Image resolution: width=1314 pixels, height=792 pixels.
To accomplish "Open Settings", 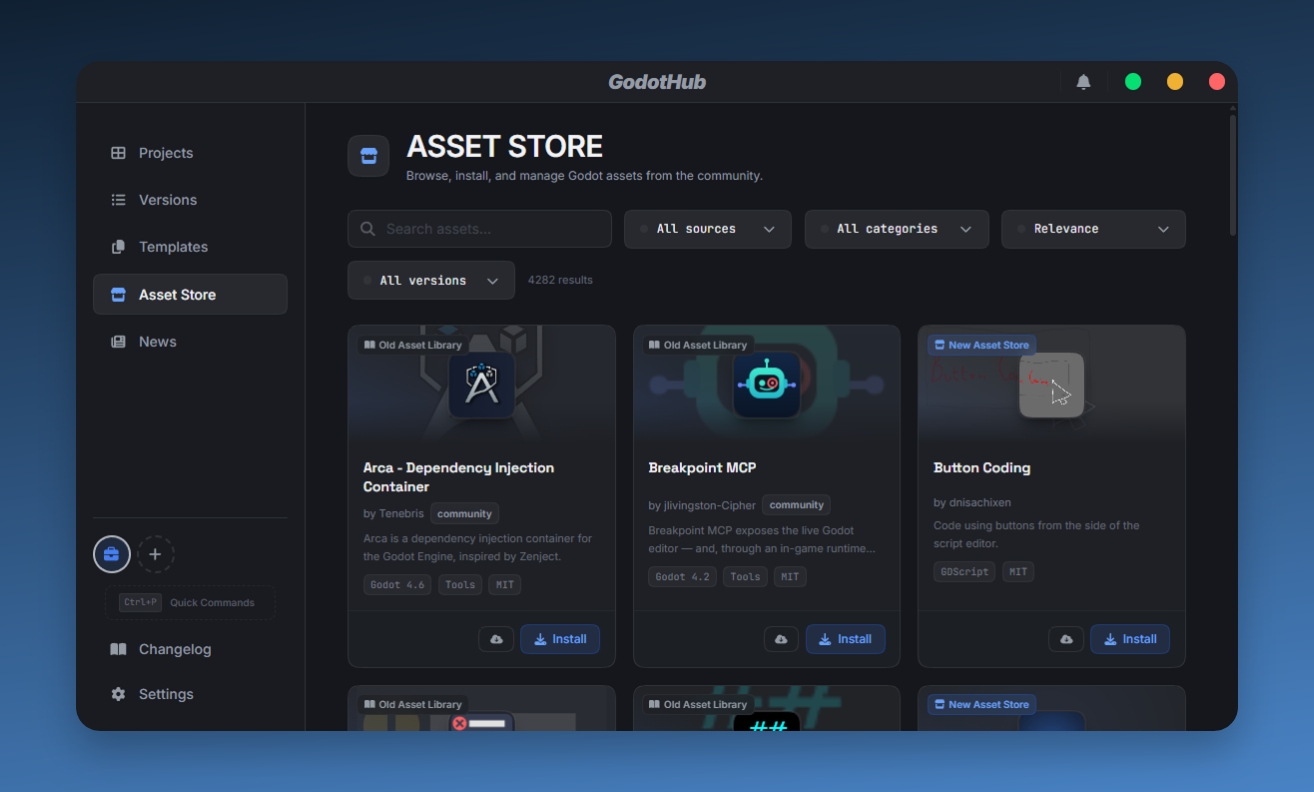I will (190, 694).
